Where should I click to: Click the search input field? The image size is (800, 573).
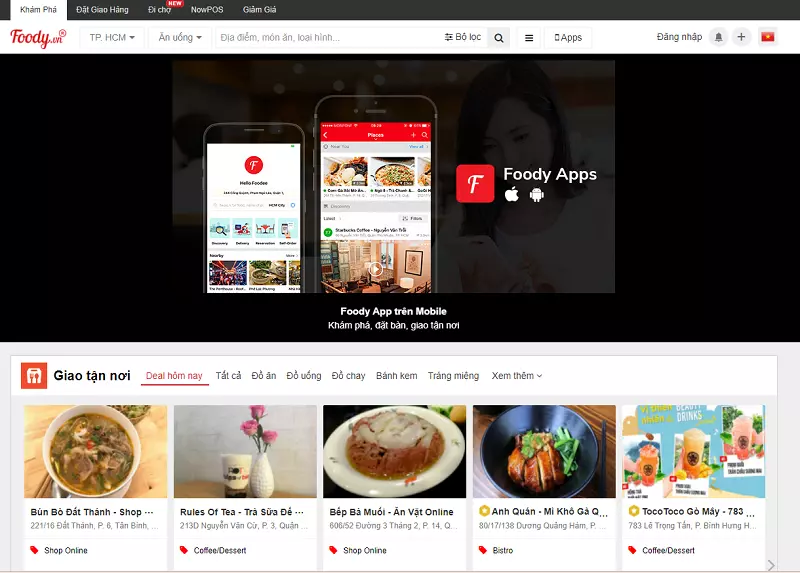point(329,38)
